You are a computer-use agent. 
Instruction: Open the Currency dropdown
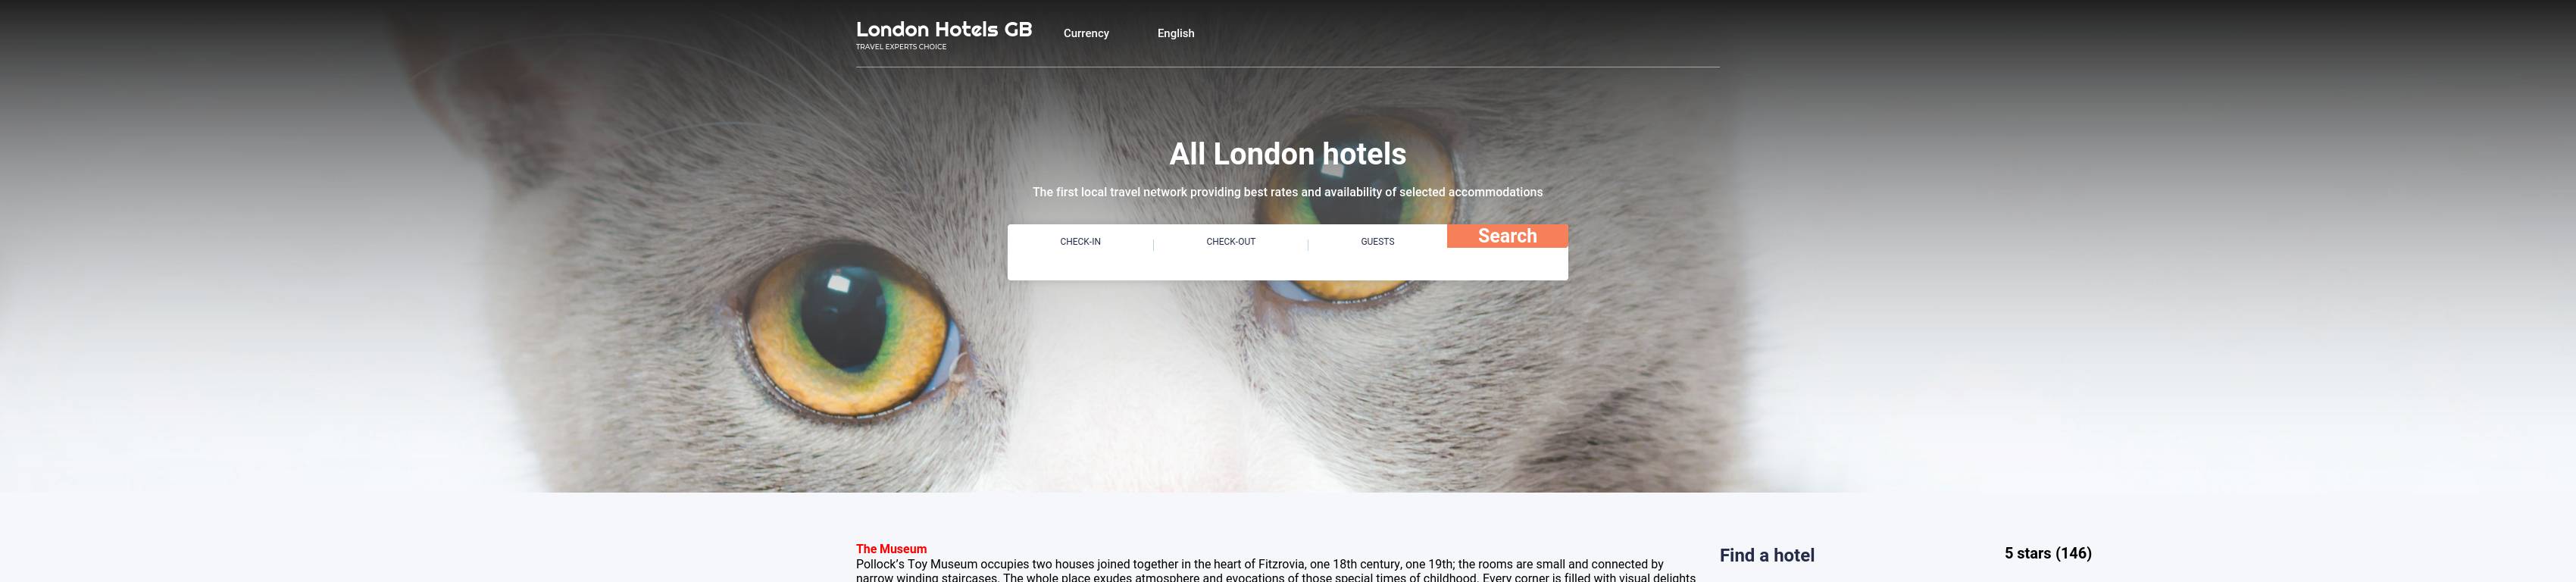(1086, 33)
